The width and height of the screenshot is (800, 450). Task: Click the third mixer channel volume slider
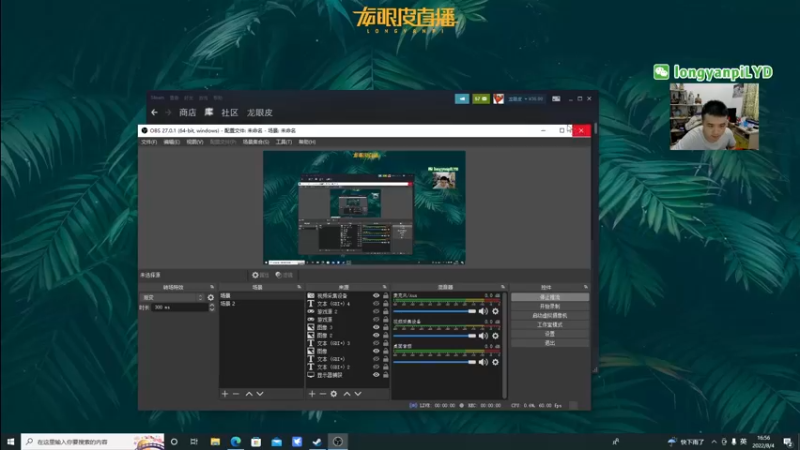pyautogui.click(x=434, y=362)
